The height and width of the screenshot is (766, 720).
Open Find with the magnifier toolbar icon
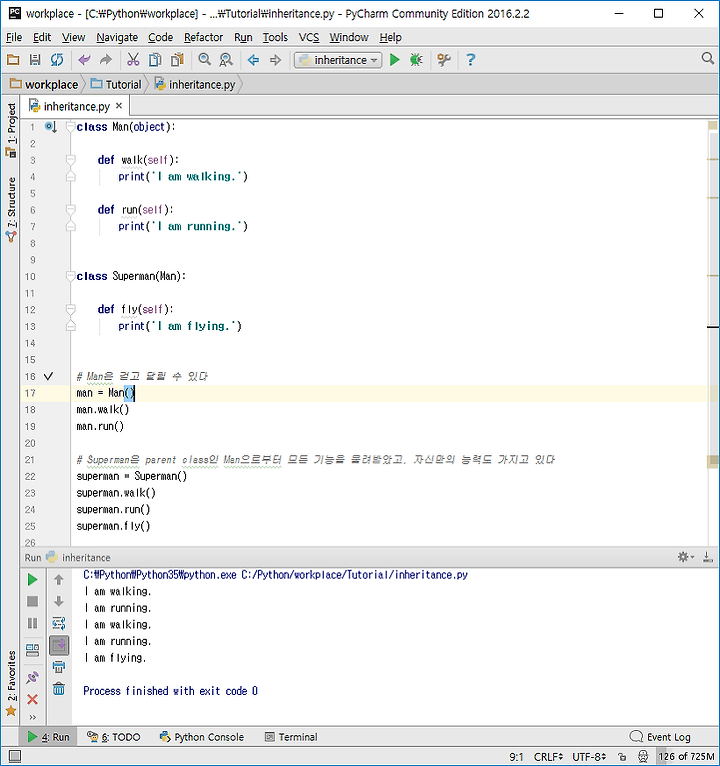pos(205,60)
